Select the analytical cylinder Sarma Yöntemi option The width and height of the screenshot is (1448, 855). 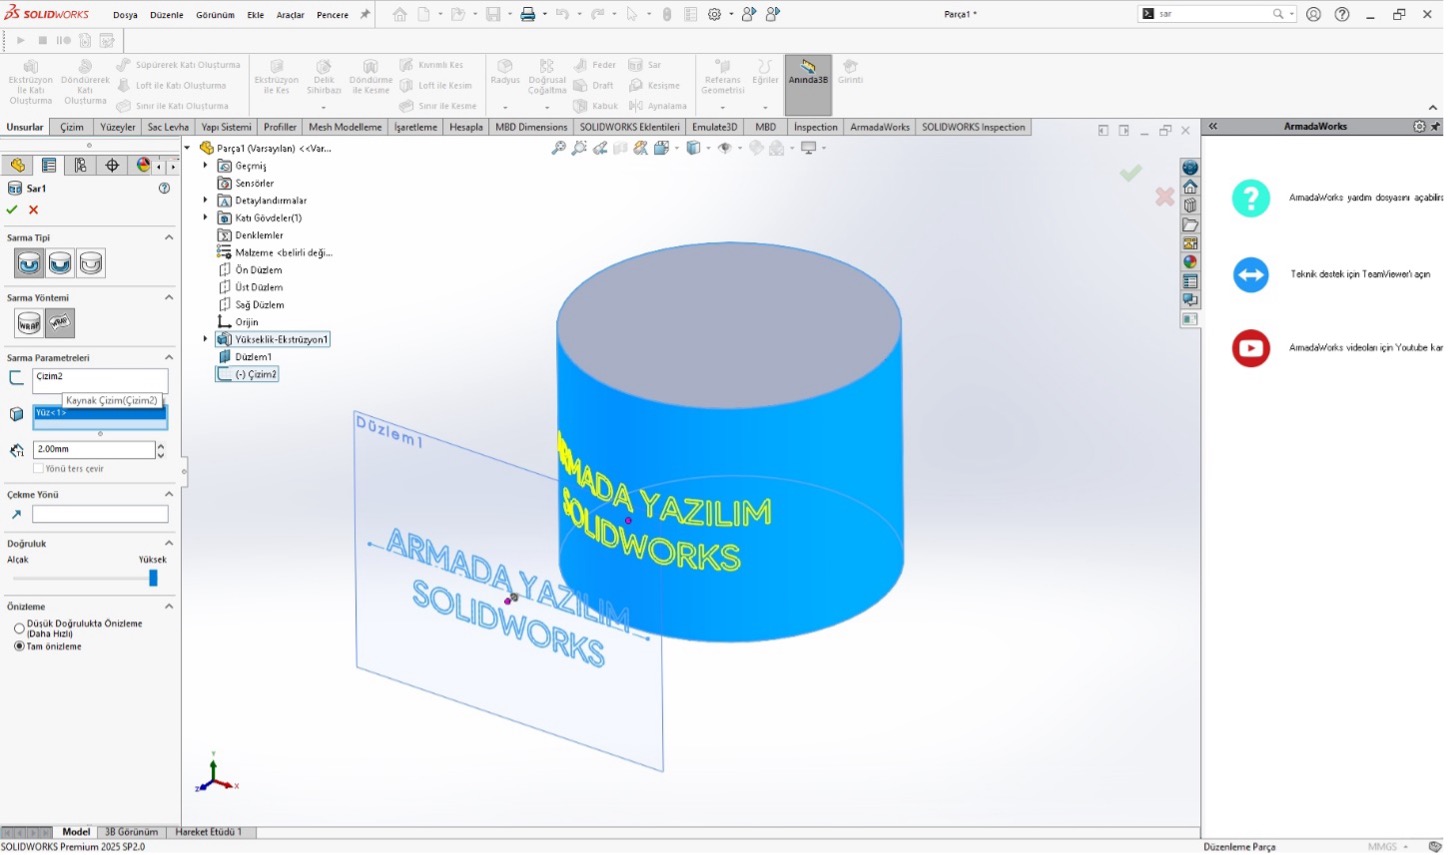point(29,324)
